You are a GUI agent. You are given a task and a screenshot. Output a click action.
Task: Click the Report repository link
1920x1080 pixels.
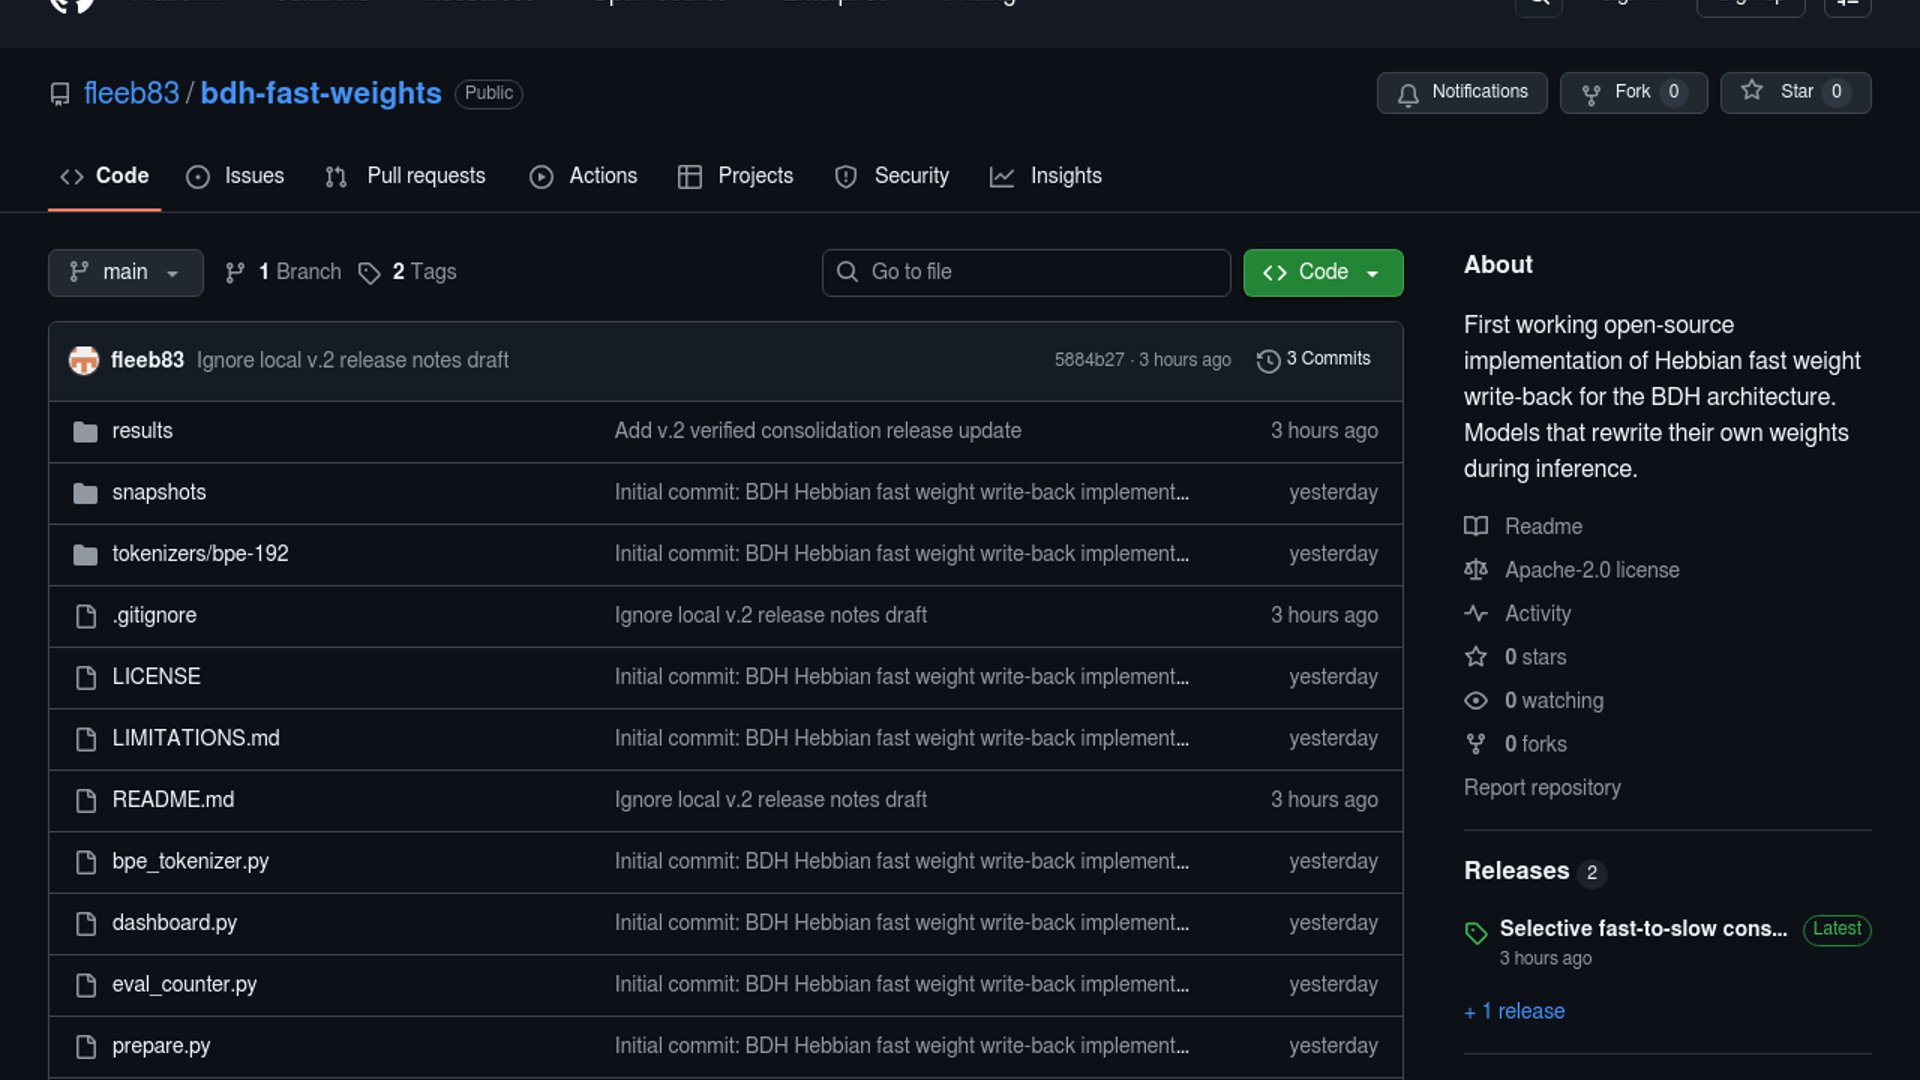1541,788
